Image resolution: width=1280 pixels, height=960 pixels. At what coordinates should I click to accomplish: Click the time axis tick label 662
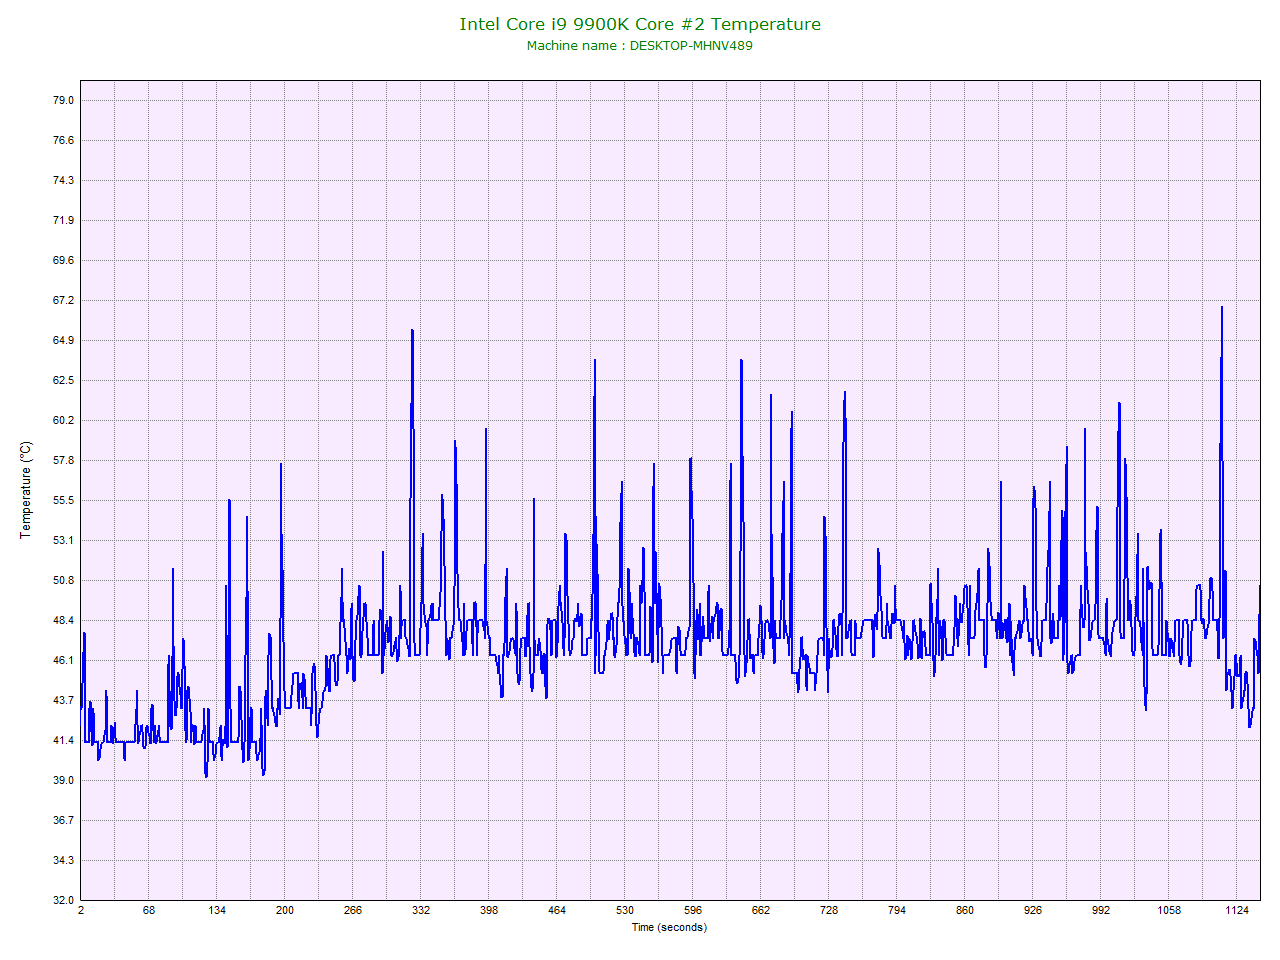tap(761, 910)
